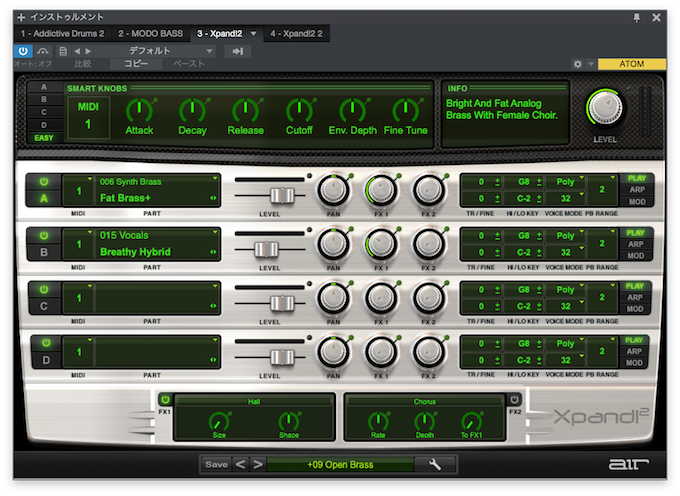Click the yellow ATOM controller button
Screen dimensions: 680x496
click(631, 64)
